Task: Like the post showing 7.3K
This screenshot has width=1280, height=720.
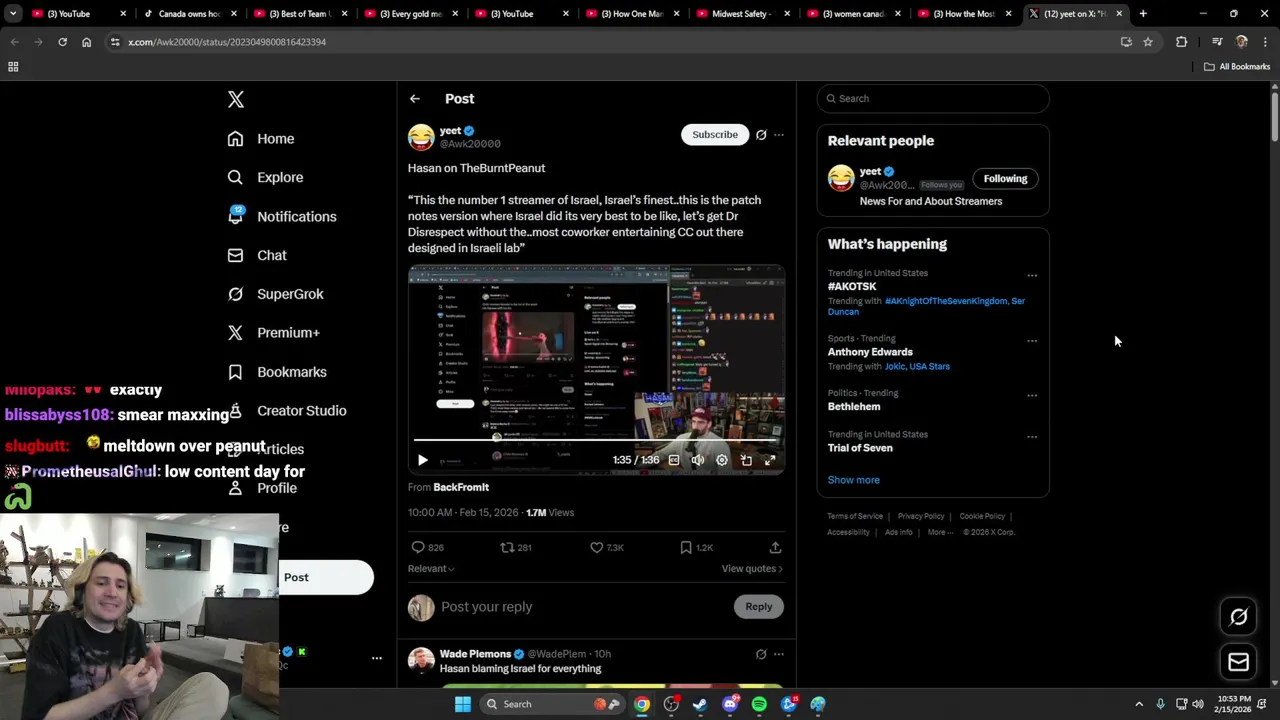Action: click(607, 548)
